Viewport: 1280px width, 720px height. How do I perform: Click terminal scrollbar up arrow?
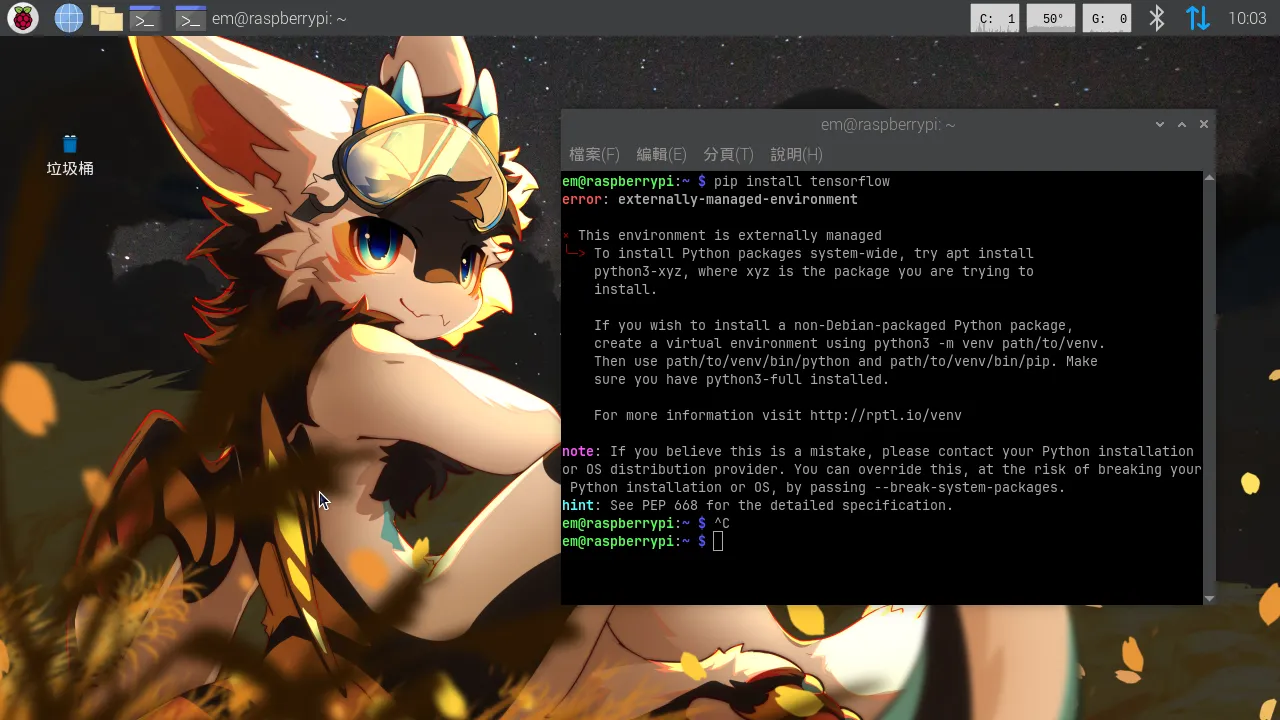coord(1209,177)
